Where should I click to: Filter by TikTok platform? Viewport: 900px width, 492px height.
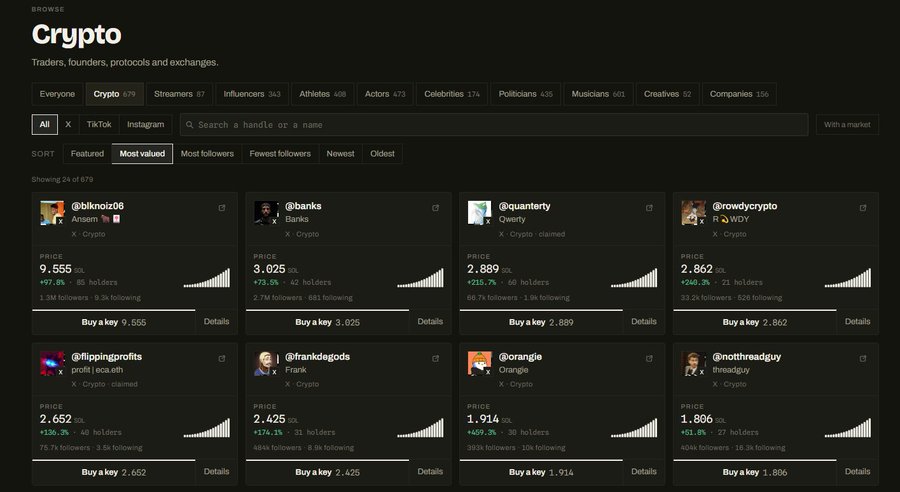click(x=99, y=125)
